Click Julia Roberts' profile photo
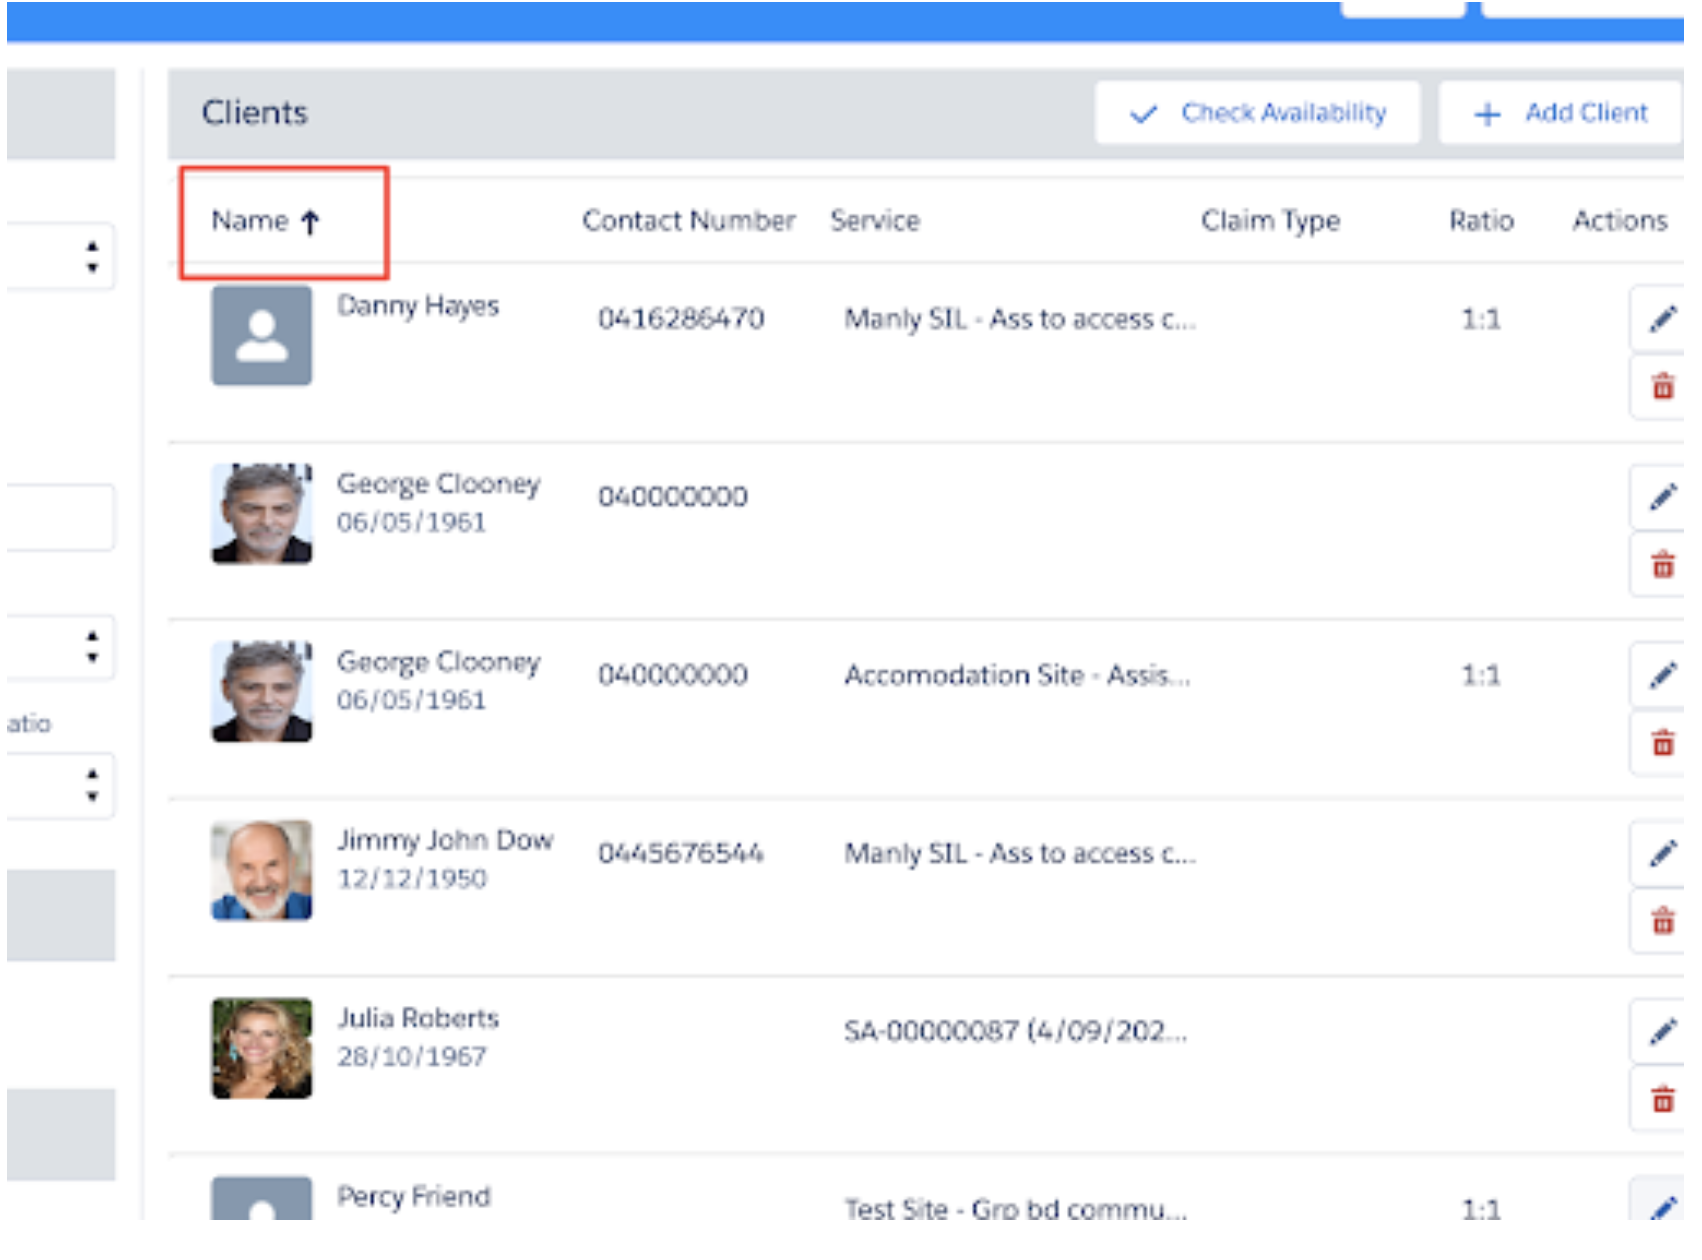1702x1260 pixels. click(x=261, y=1048)
